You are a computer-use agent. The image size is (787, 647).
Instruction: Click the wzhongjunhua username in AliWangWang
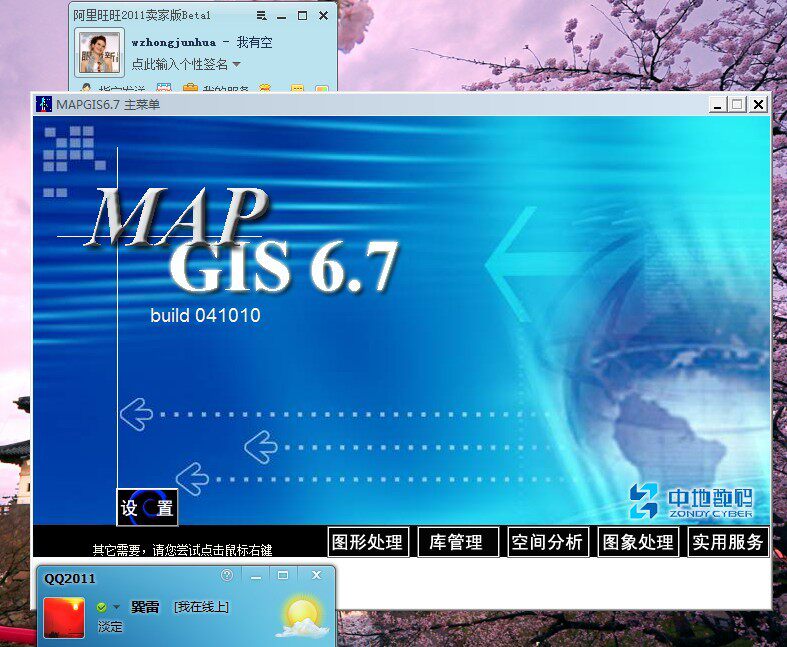point(174,43)
